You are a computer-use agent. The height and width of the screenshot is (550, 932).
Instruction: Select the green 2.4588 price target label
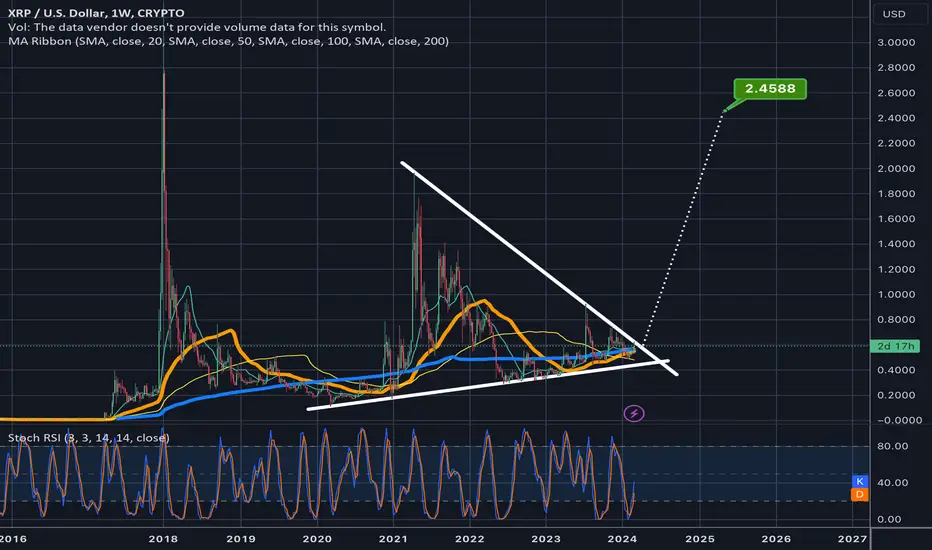point(770,89)
